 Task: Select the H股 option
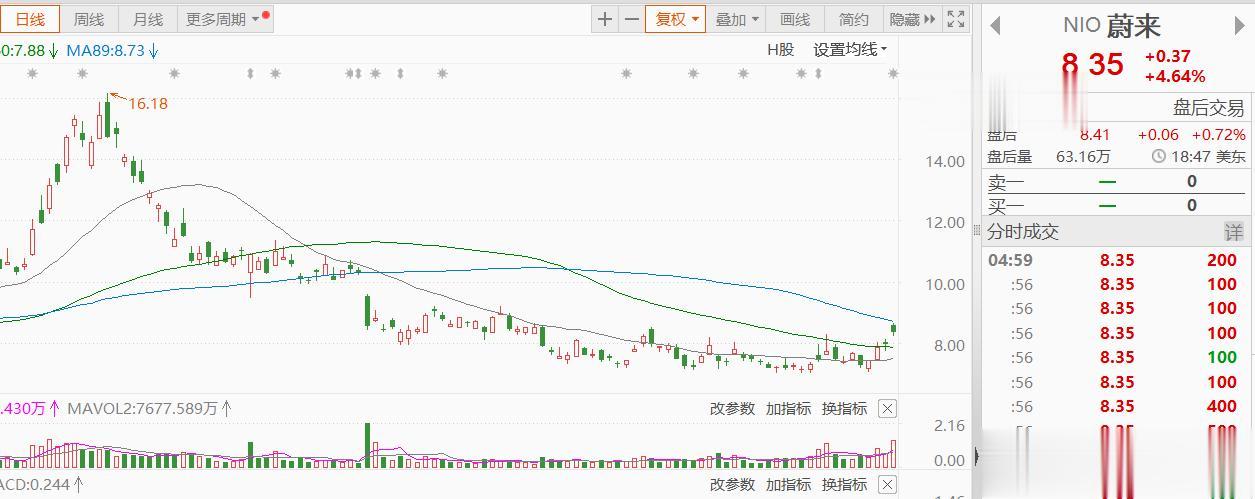click(x=780, y=49)
